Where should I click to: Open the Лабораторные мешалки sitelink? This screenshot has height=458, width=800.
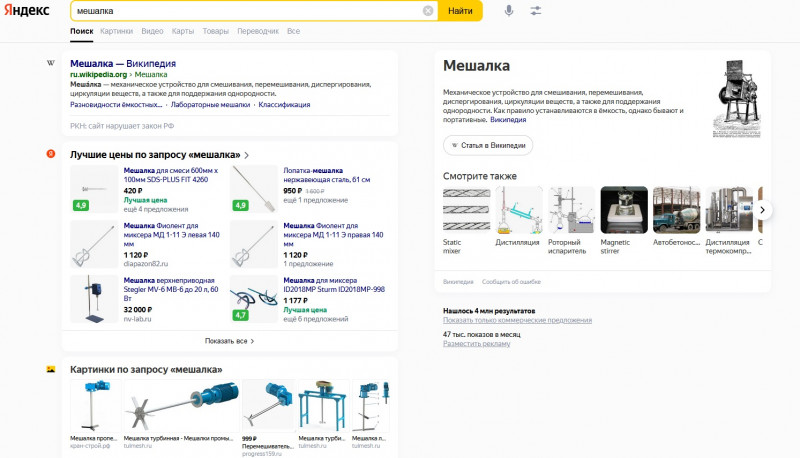tap(210, 105)
